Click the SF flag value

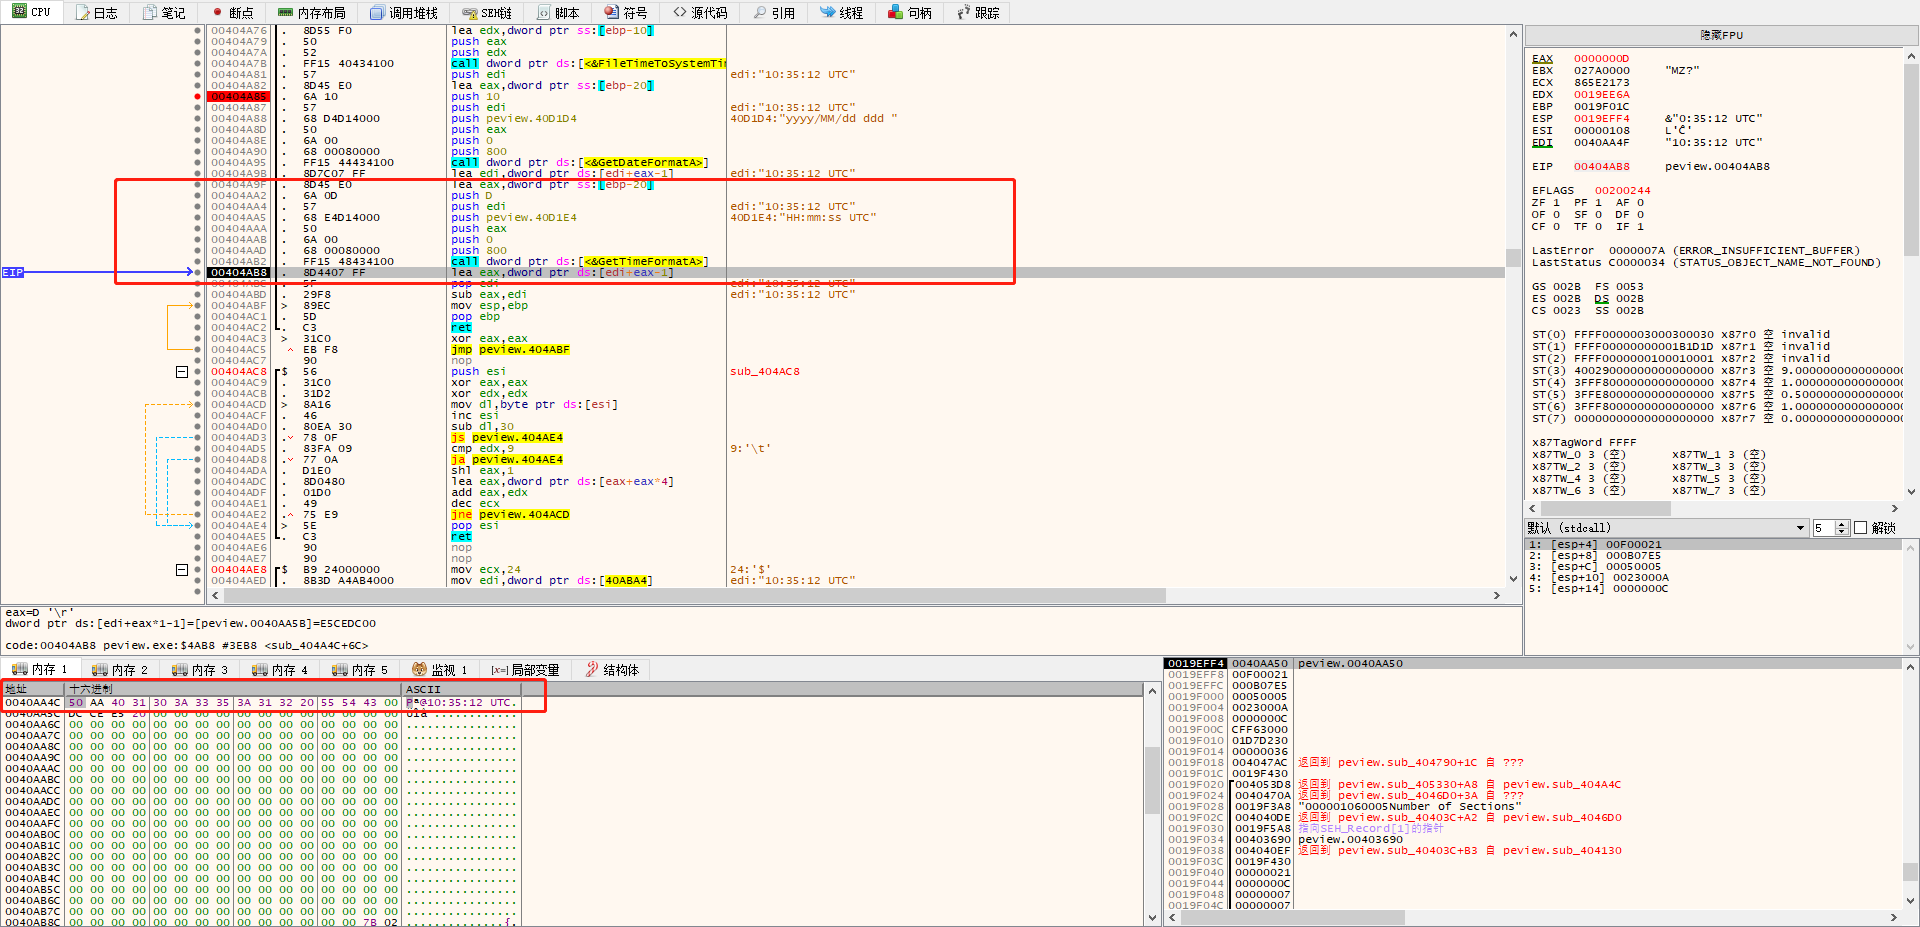pos(1598,214)
